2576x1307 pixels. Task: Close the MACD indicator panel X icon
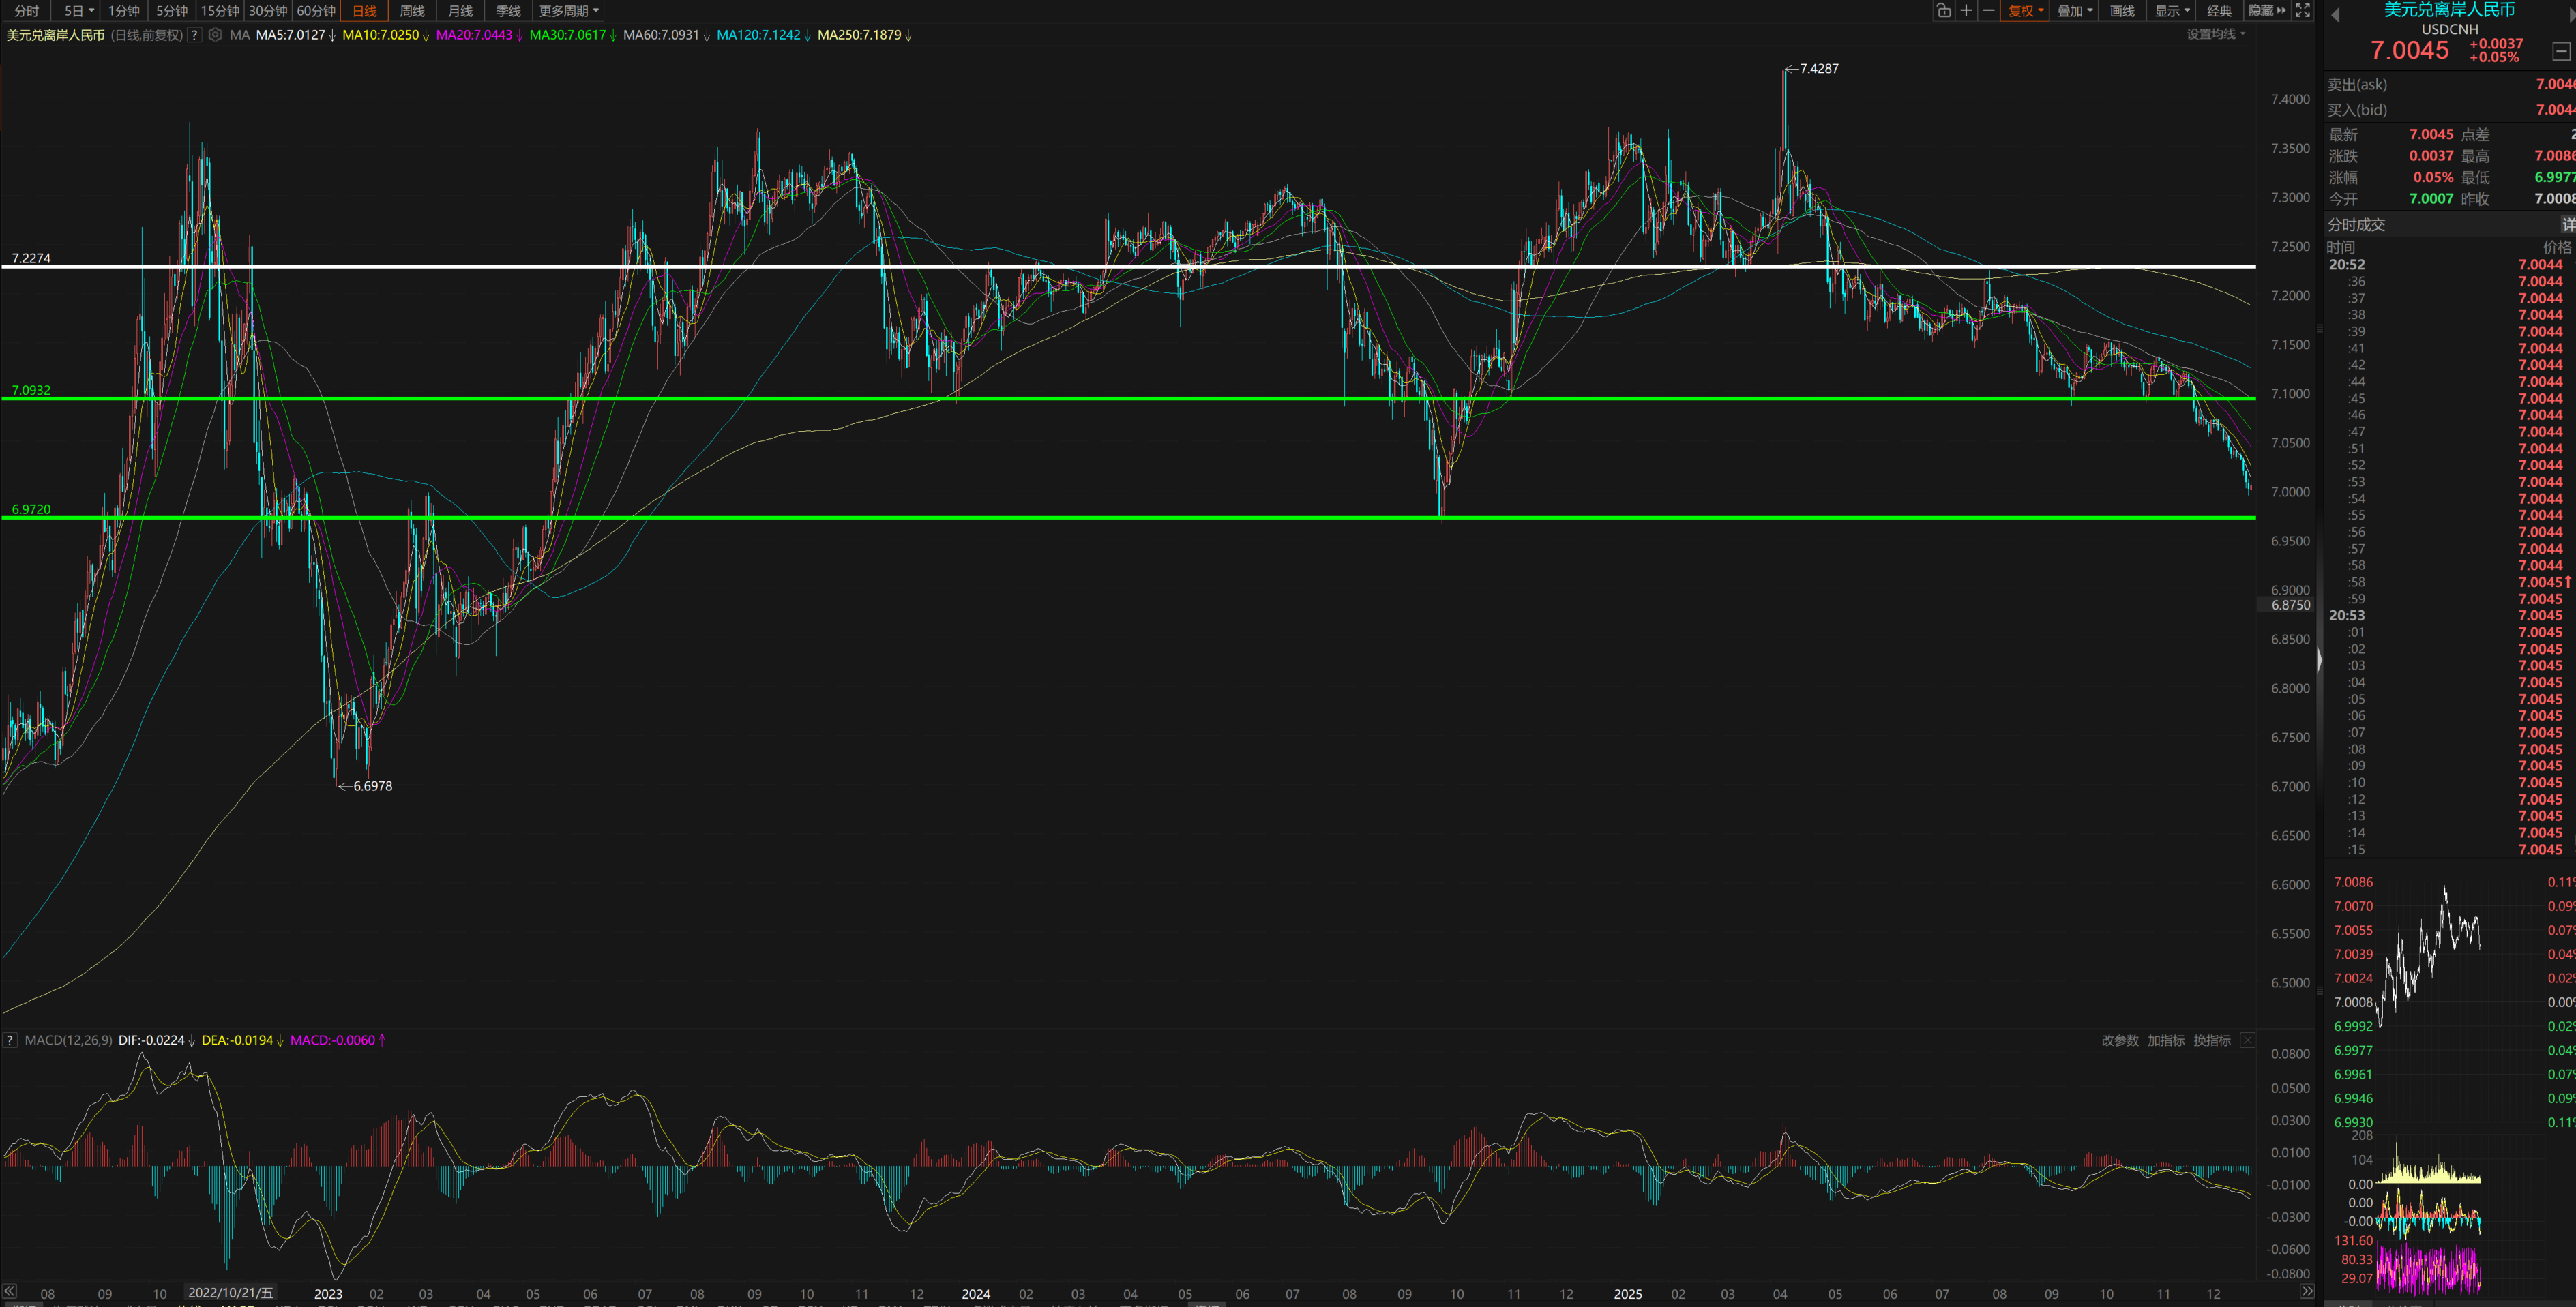pos(2247,1040)
